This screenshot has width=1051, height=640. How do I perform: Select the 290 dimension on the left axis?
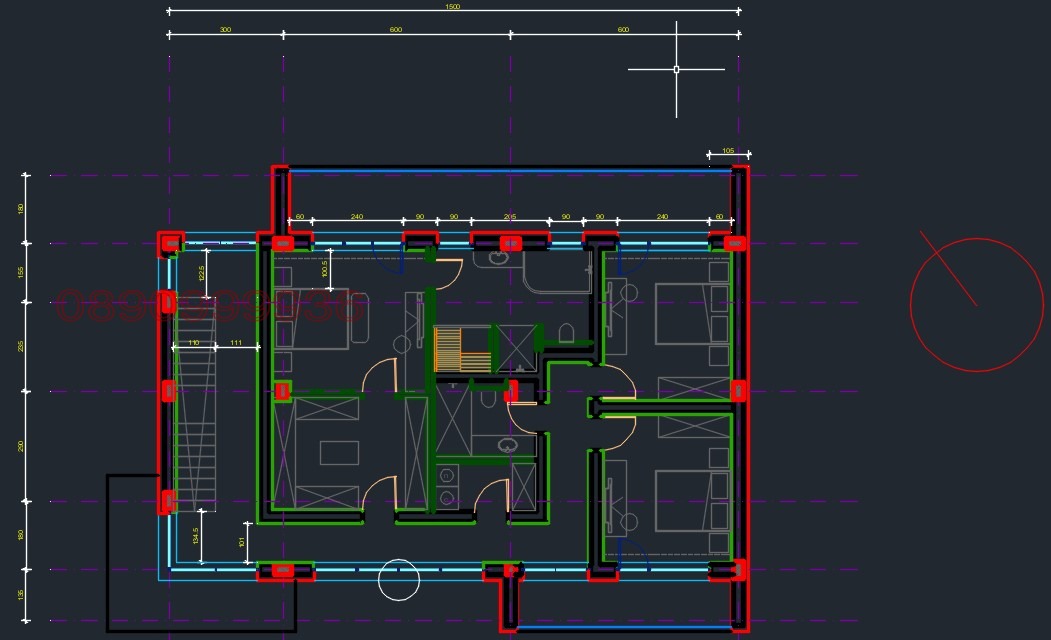coord(21,446)
